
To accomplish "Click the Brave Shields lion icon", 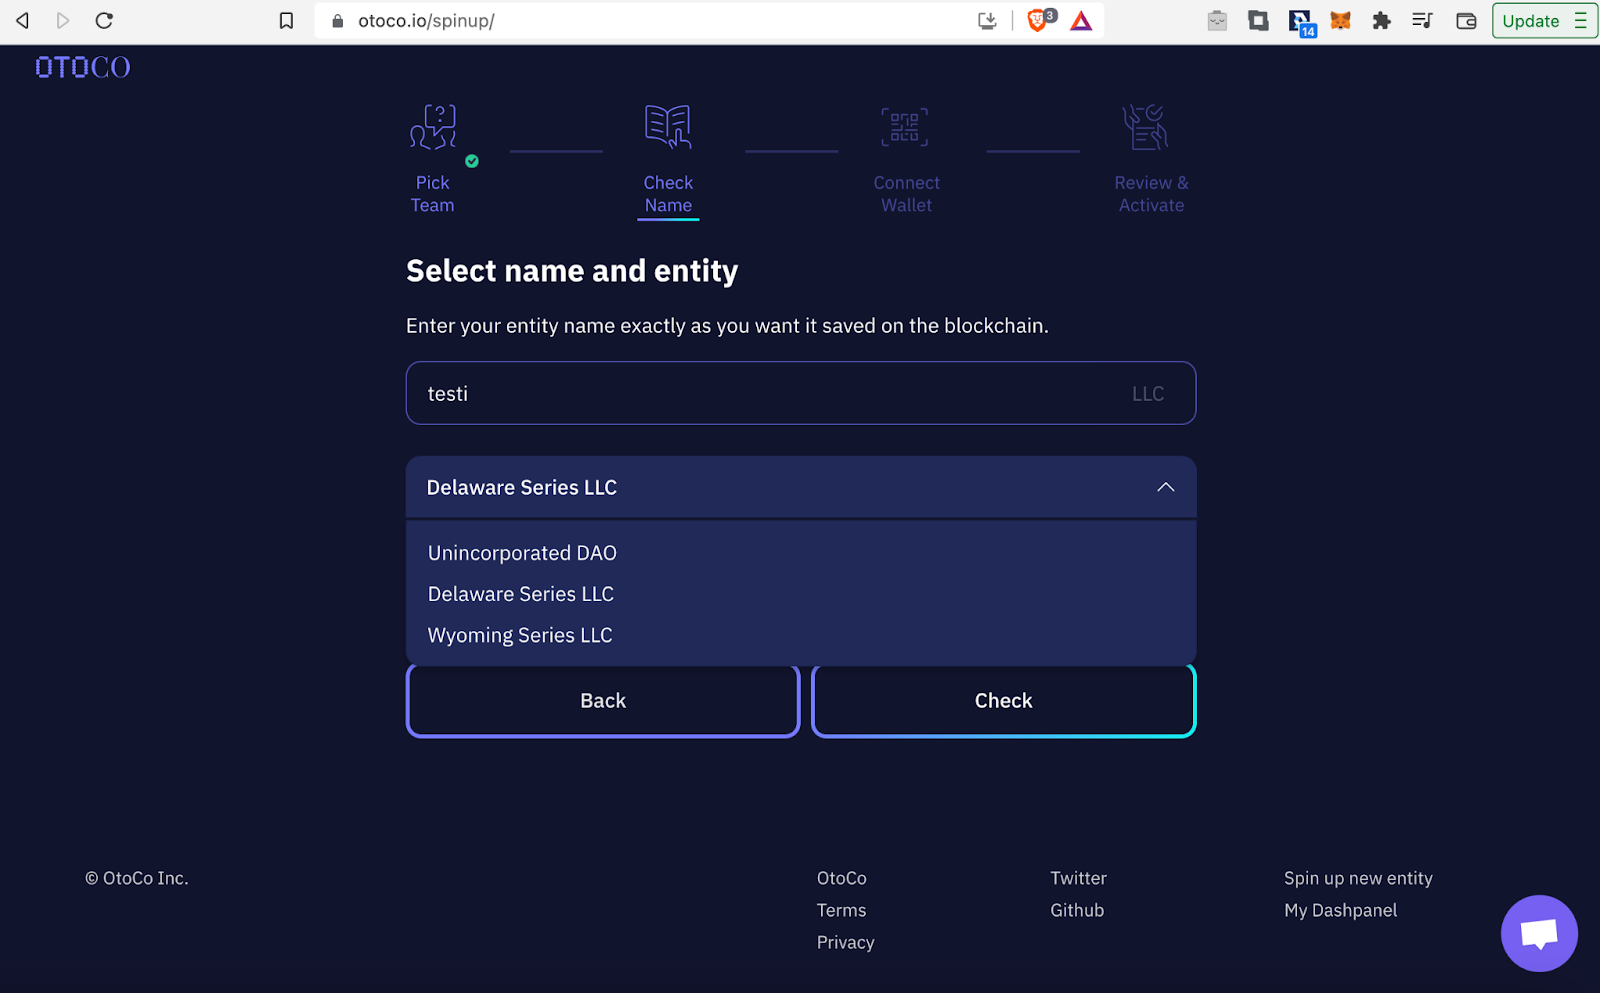I will tap(1038, 21).
